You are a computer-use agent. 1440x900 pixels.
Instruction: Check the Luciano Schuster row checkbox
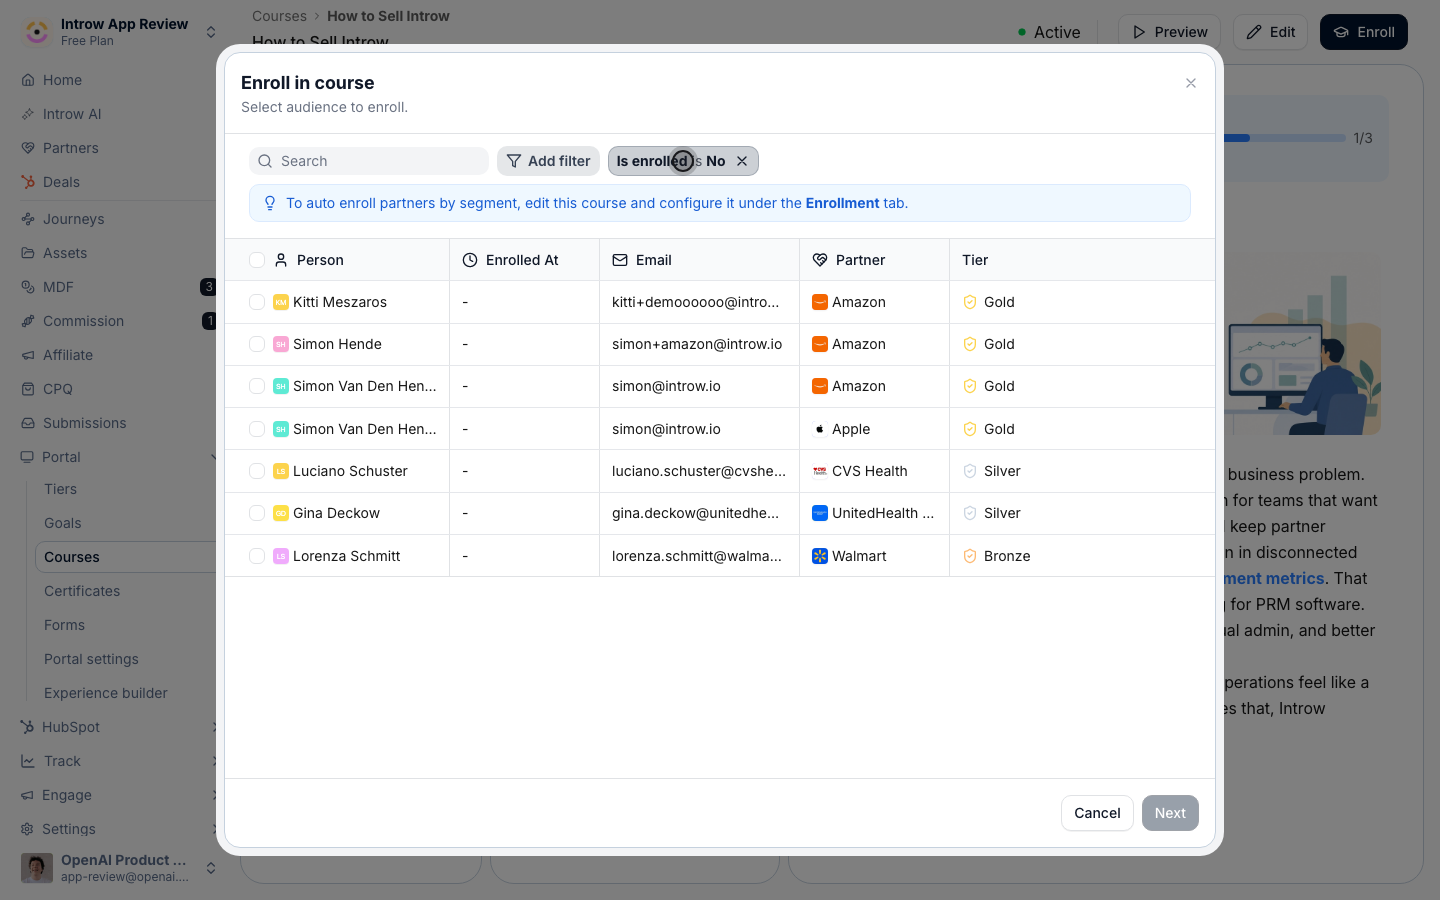coord(257,471)
